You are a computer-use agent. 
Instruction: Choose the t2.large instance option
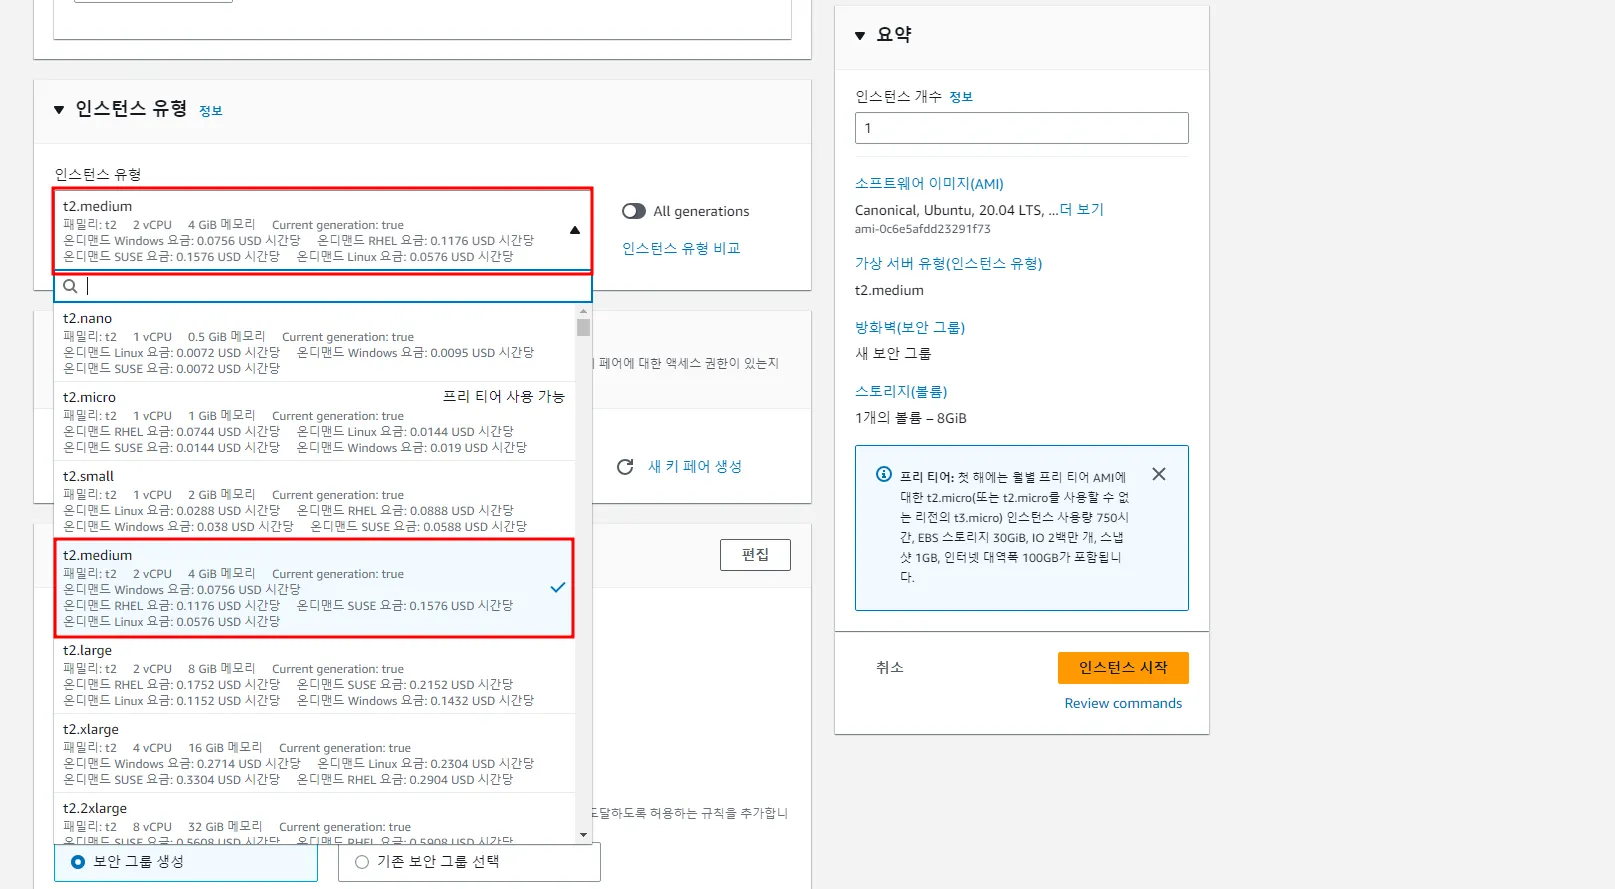(315, 675)
